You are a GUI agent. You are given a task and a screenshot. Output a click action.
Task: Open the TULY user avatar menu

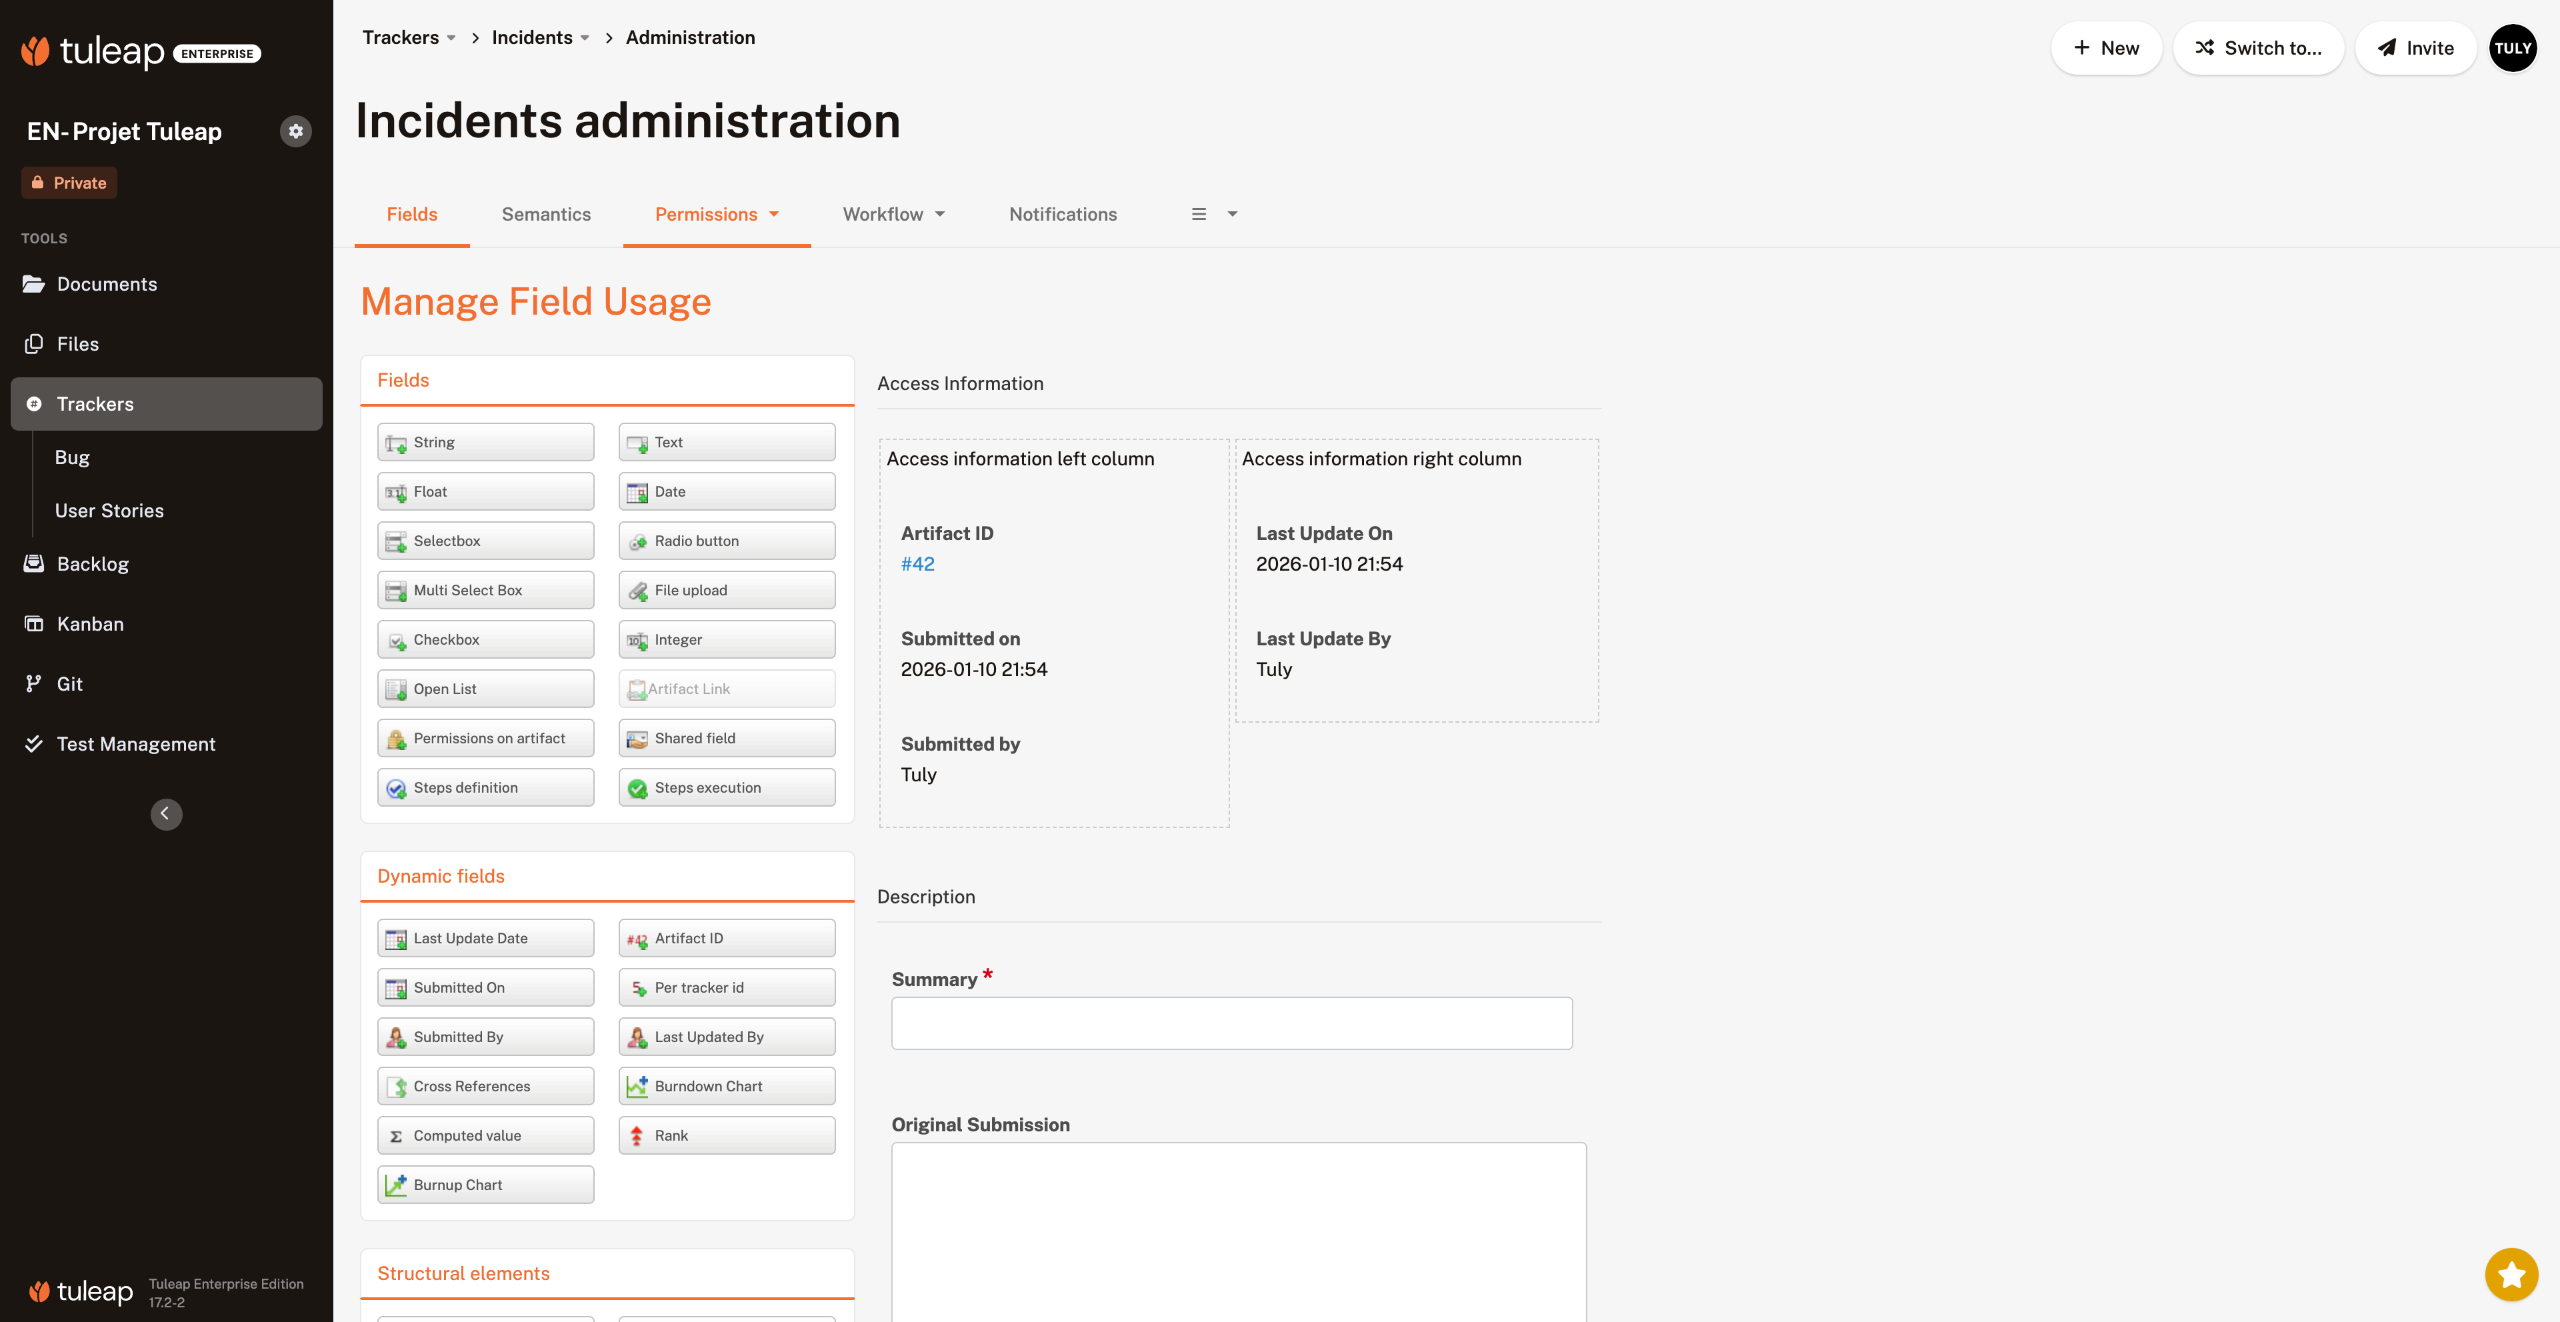tap(2512, 48)
